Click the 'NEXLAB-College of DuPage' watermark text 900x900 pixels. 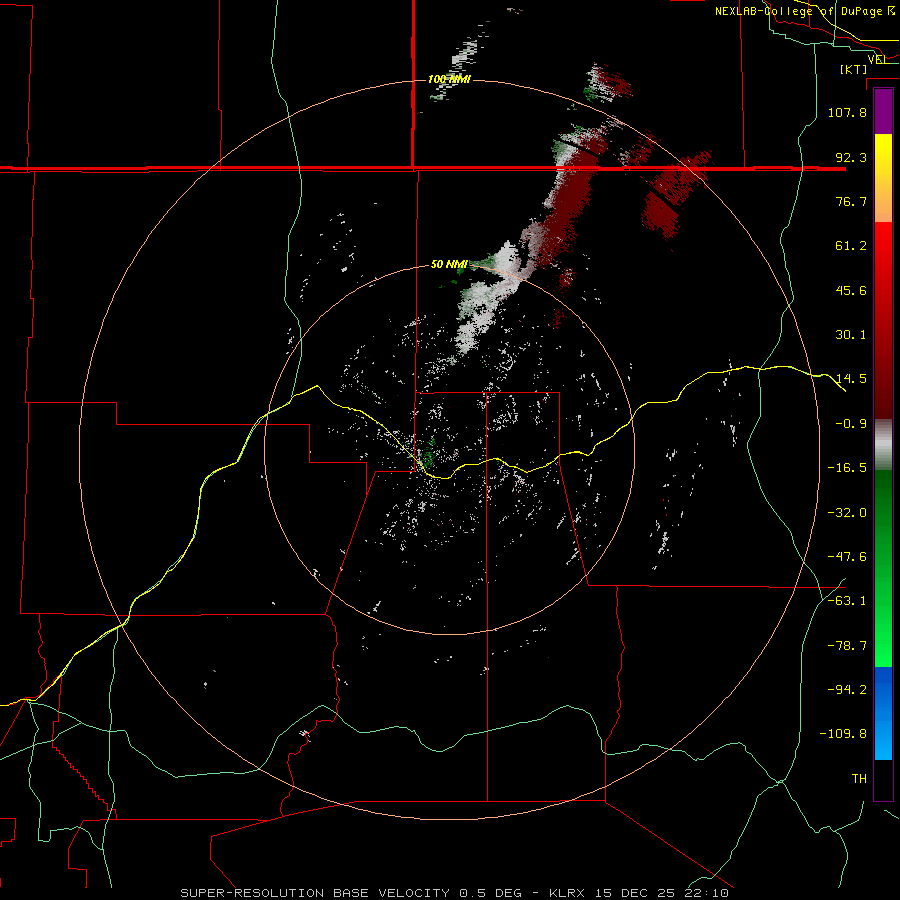point(799,11)
